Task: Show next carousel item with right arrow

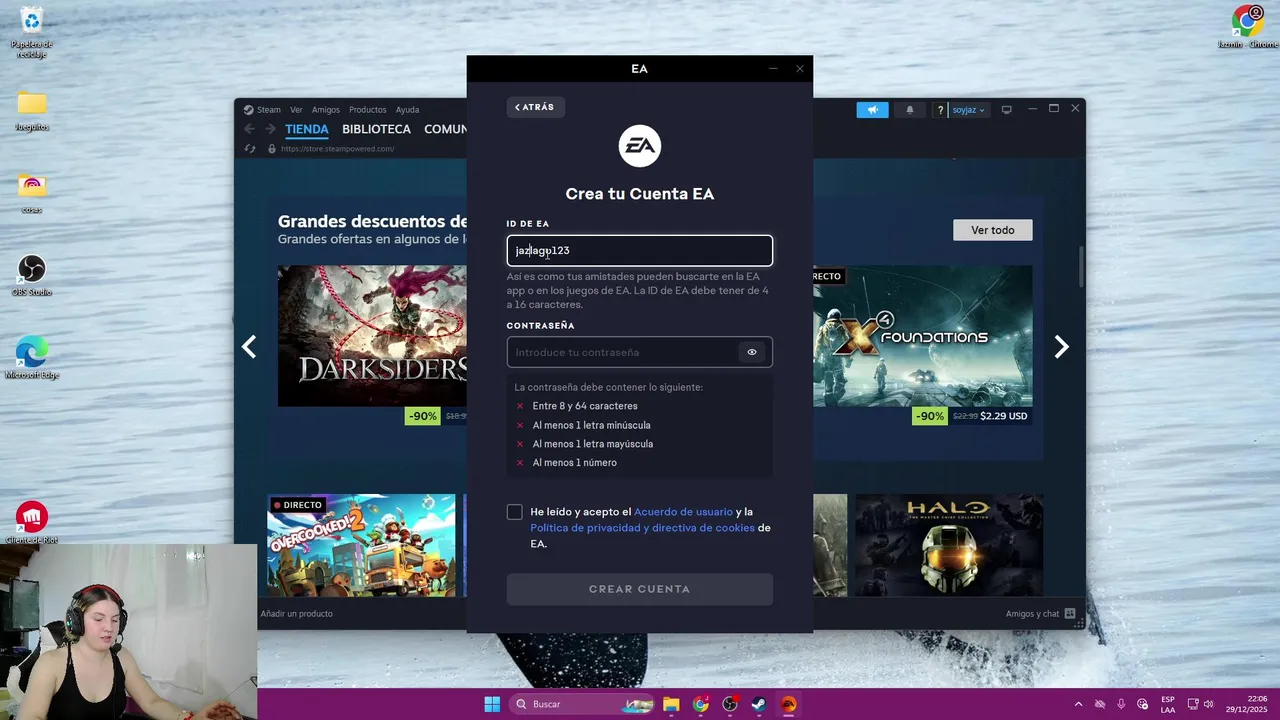Action: click(1062, 347)
